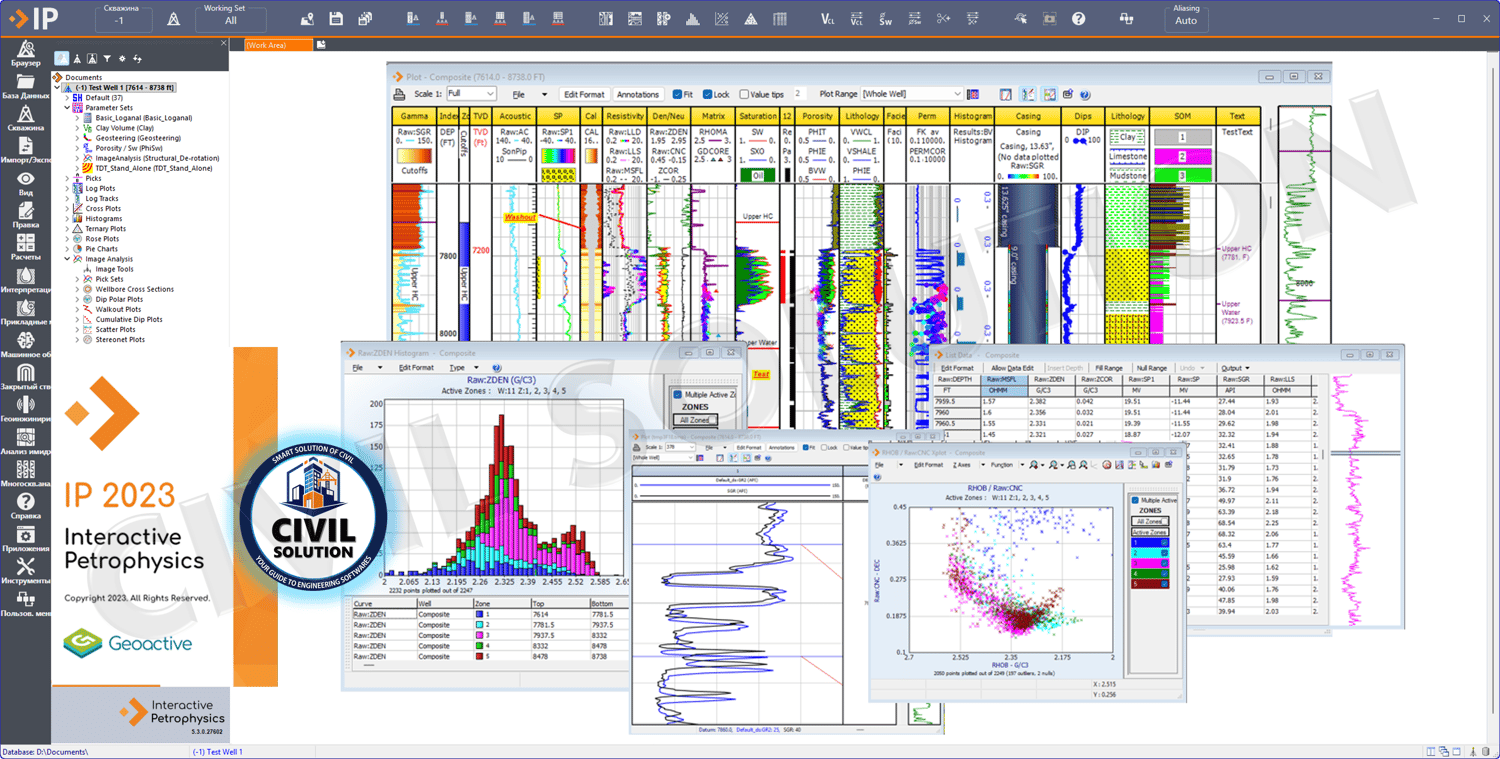Screen dimensions: 1500x759
Task: Click the zone 2 cyan swatch in the Histogram legend table
Action: coord(480,625)
